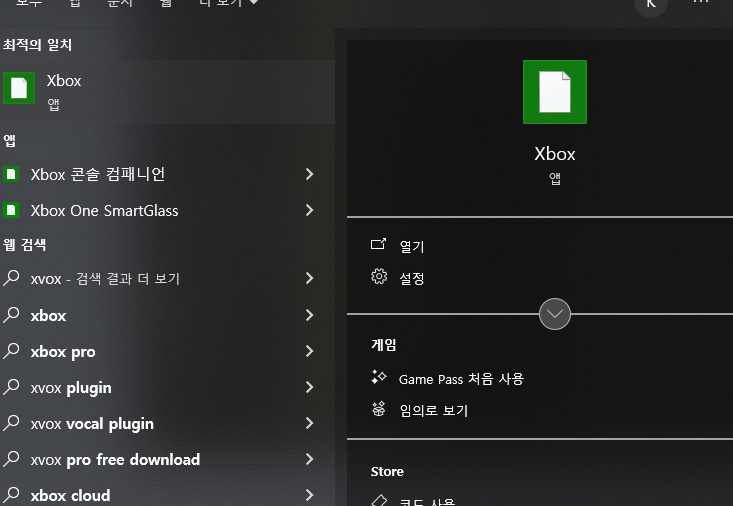The width and height of the screenshot is (733, 506).
Task: Click search icon beside 'xbox cloud'
Action: click(11, 495)
